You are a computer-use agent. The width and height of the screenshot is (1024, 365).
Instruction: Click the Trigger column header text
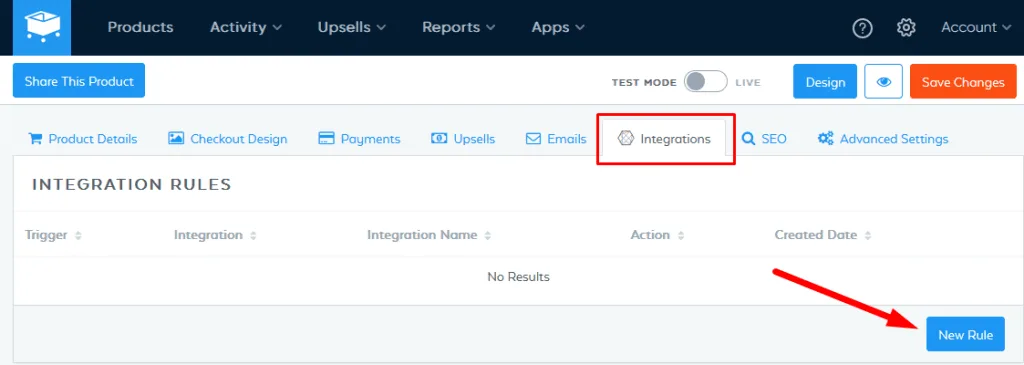tap(46, 235)
